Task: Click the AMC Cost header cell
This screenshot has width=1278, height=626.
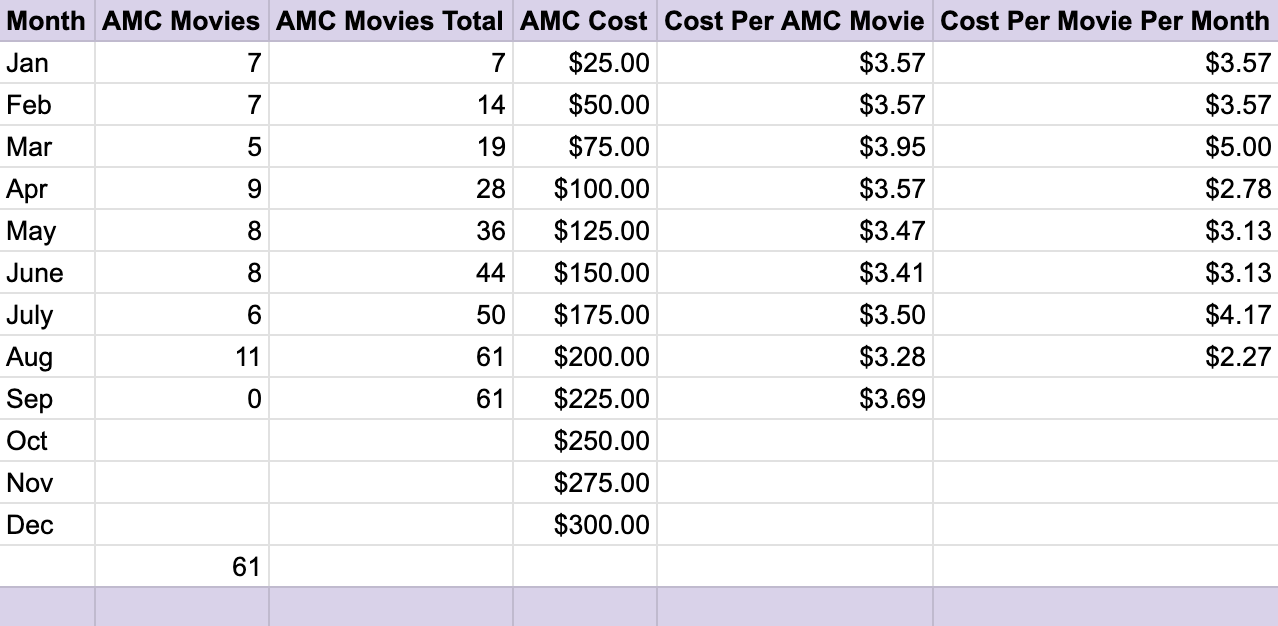Action: (584, 20)
